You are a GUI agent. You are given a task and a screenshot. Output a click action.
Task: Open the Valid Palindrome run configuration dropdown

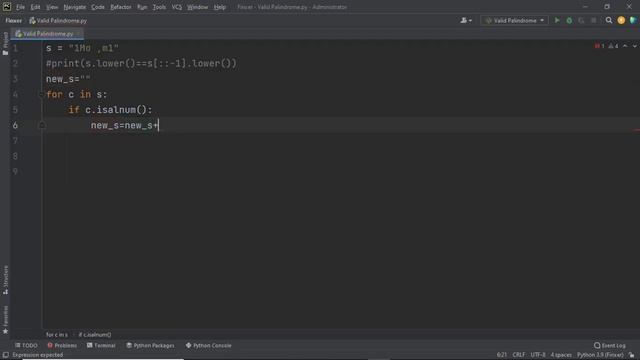[x=514, y=20]
